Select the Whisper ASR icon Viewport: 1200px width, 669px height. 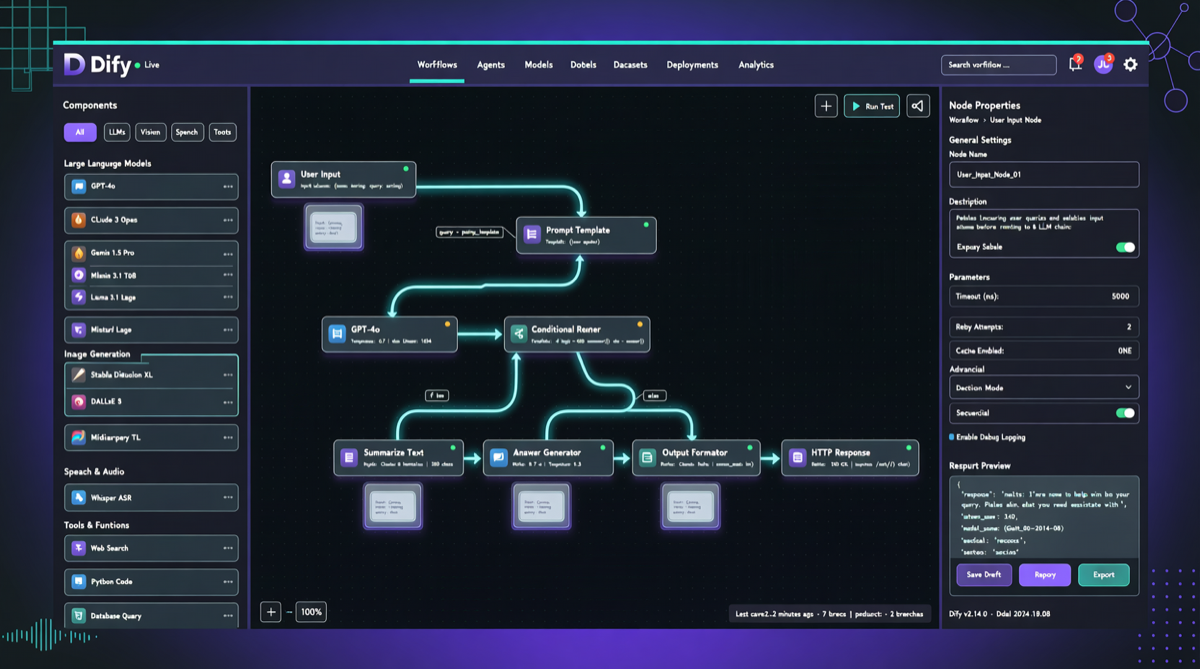tap(78, 497)
